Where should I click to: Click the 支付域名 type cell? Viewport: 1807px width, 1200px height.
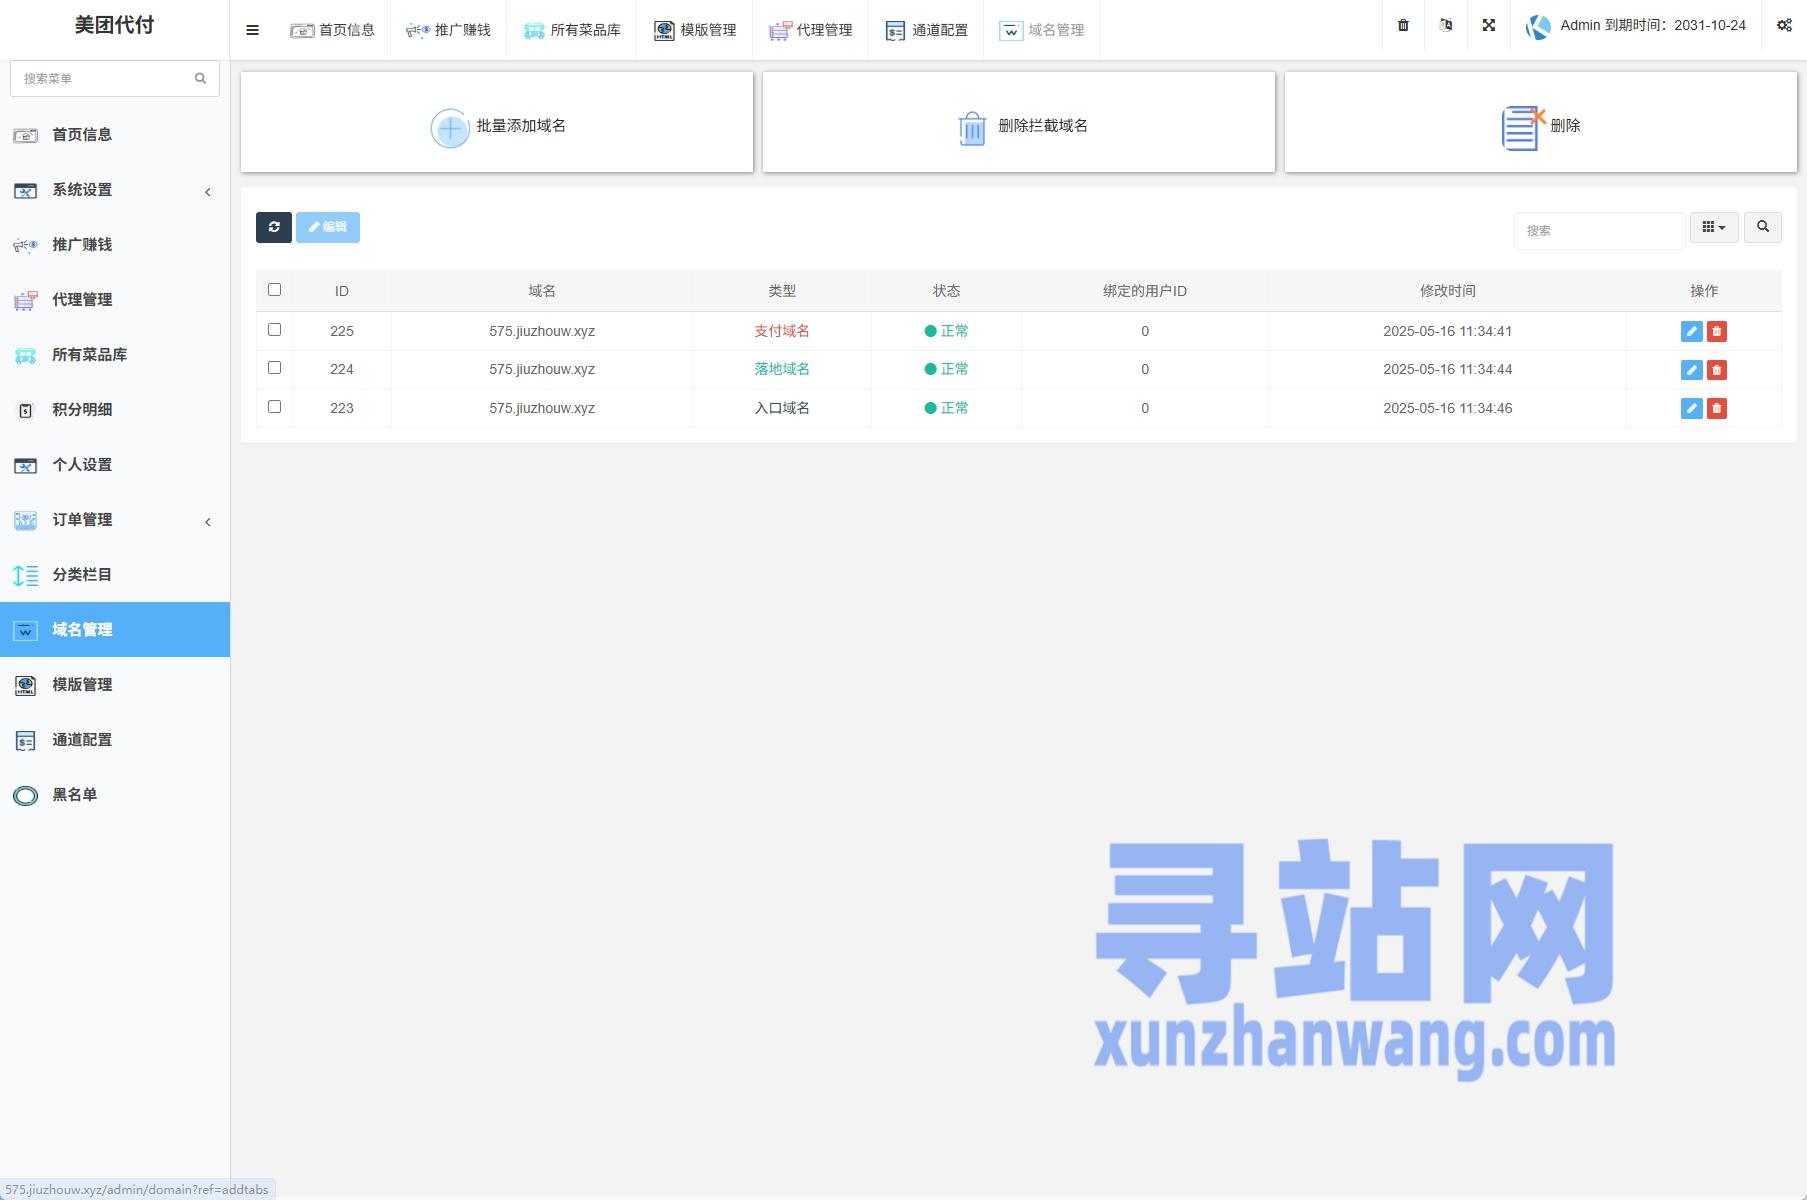(782, 331)
